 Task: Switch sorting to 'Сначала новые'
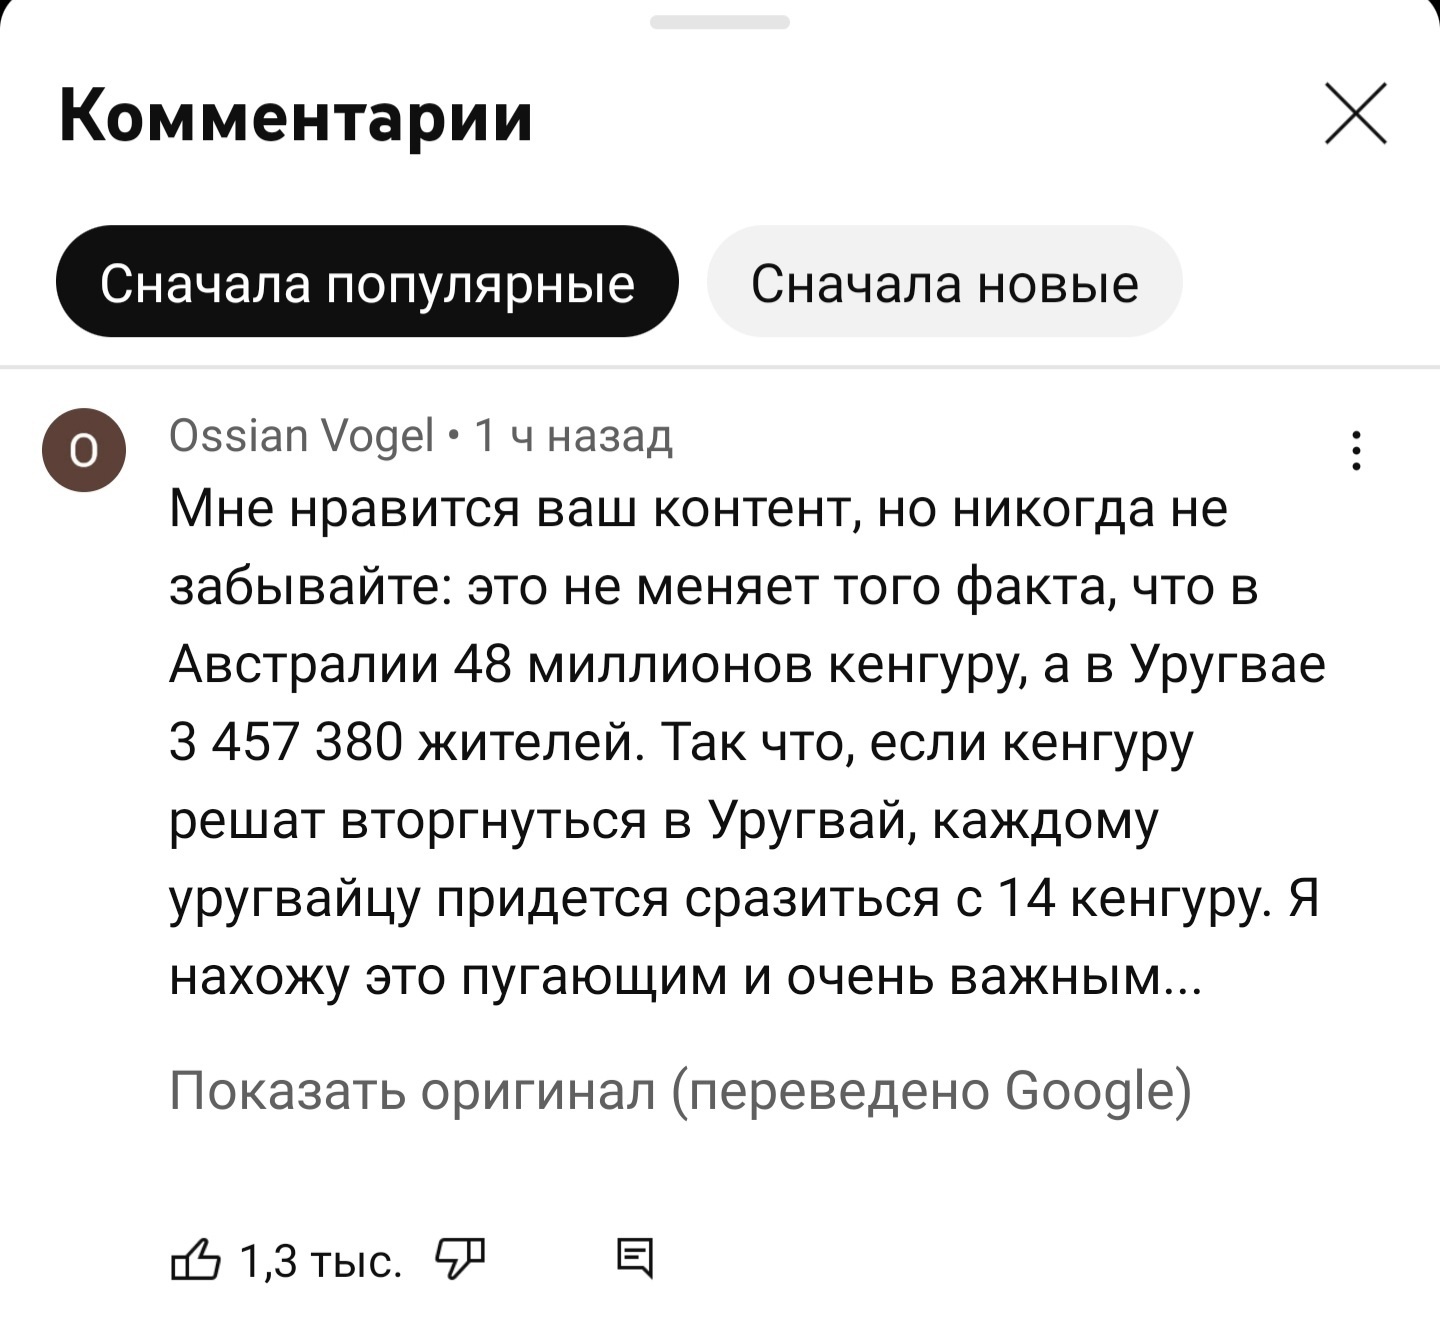point(944,284)
